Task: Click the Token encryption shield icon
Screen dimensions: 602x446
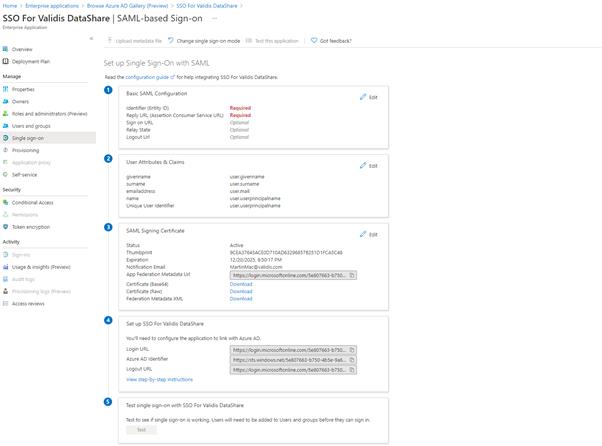Action: 5,227
